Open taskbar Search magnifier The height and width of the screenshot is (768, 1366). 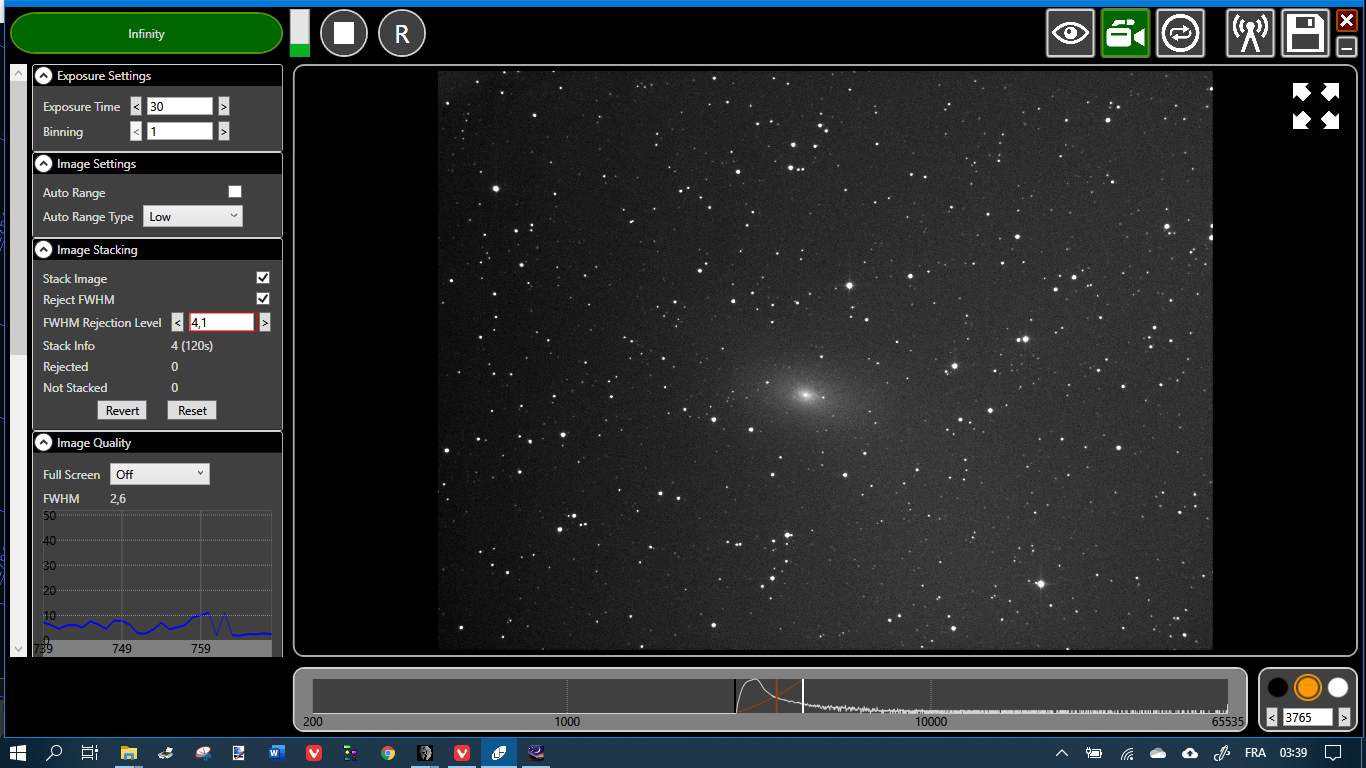pos(54,753)
